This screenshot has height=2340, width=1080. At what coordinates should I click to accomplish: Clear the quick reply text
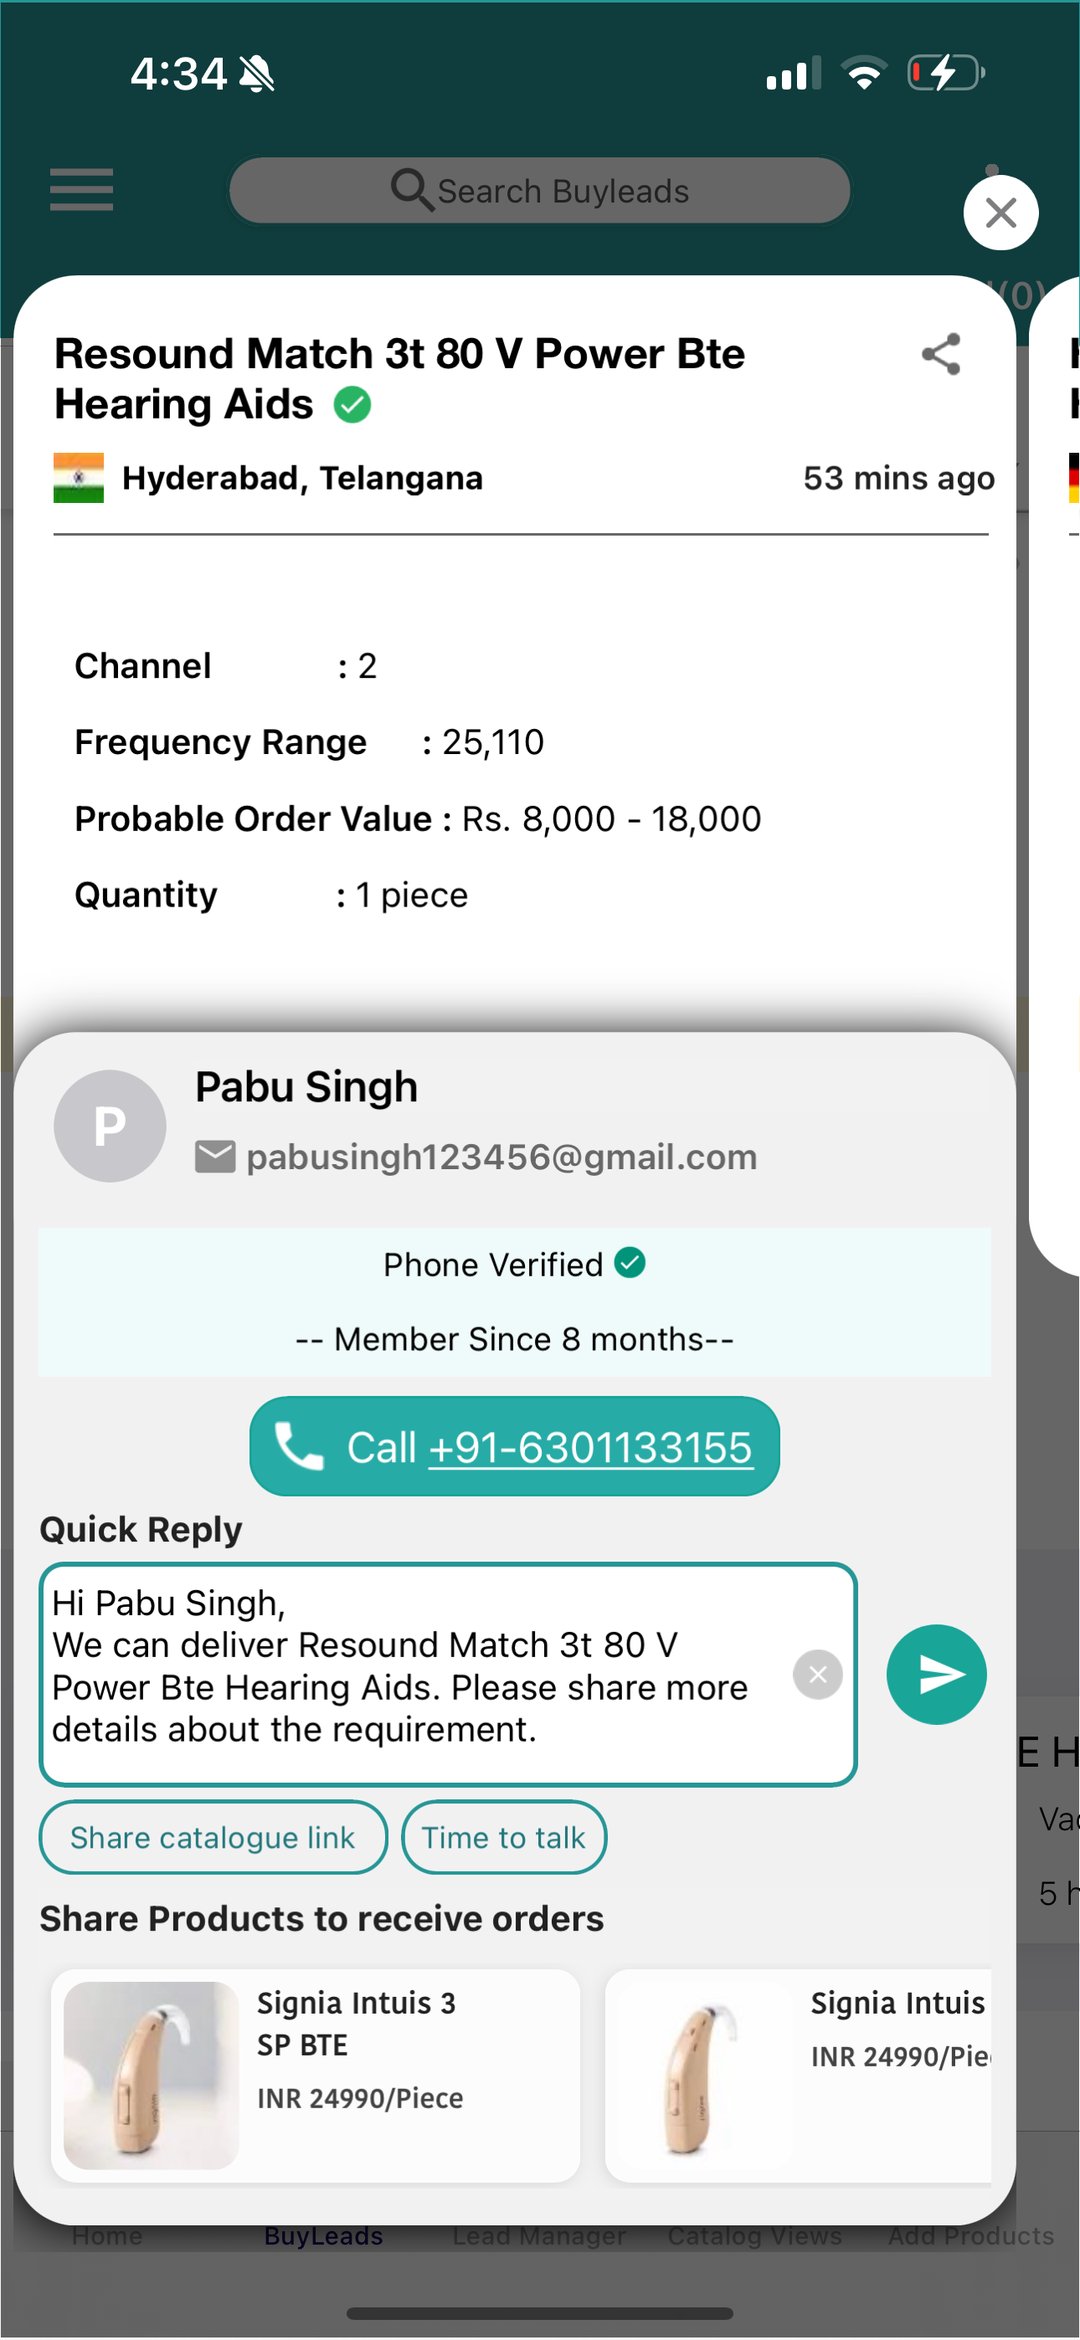pos(817,1674)
